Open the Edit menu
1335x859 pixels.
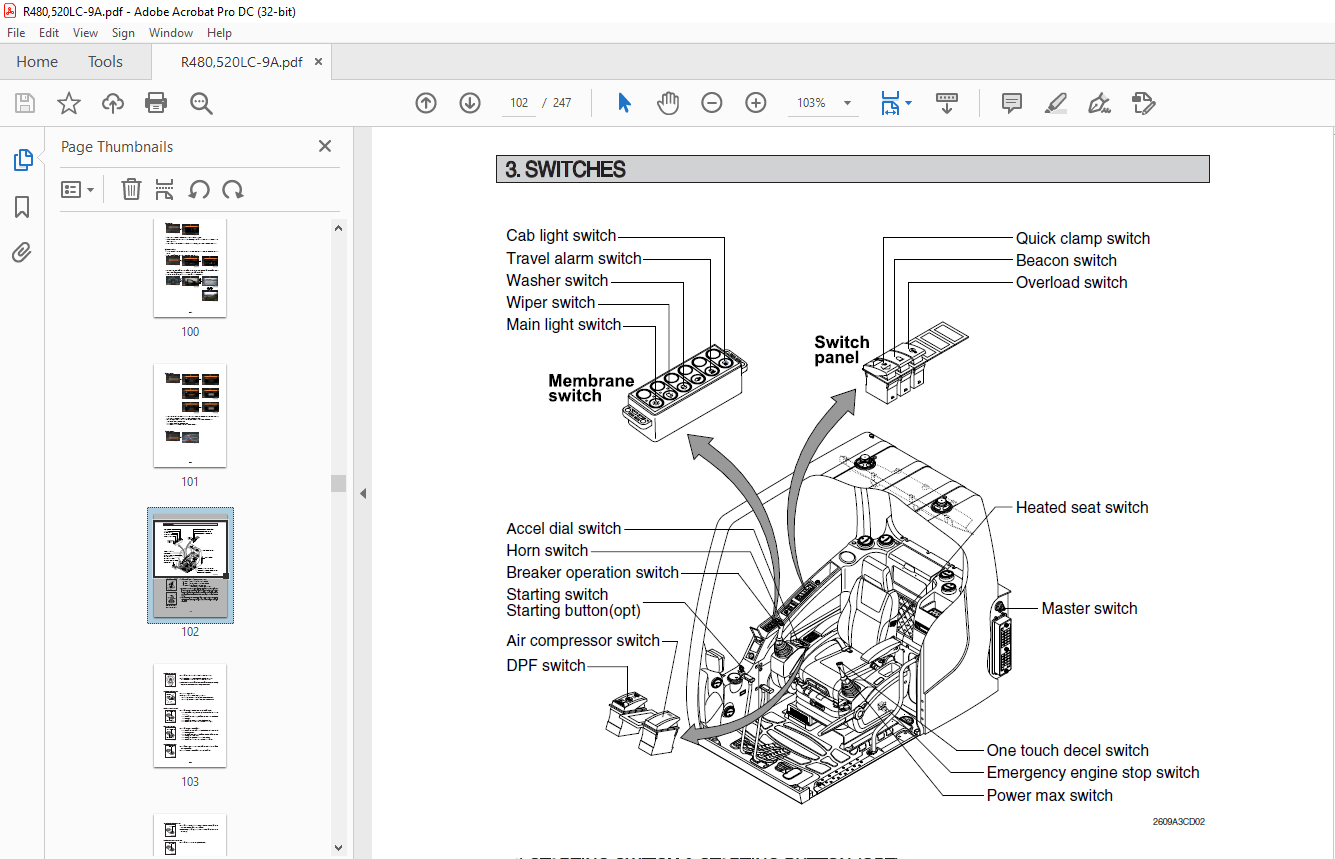point(49,33)
